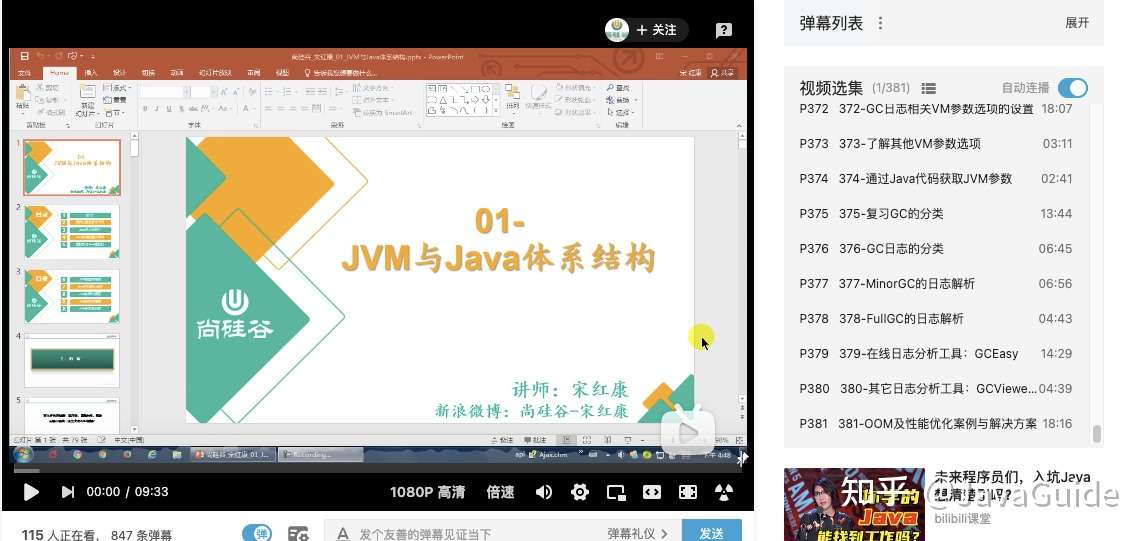
Task: Open the 弹幕列表 three-dot menu
Action: pyautogui.click(x=880, y=23)
